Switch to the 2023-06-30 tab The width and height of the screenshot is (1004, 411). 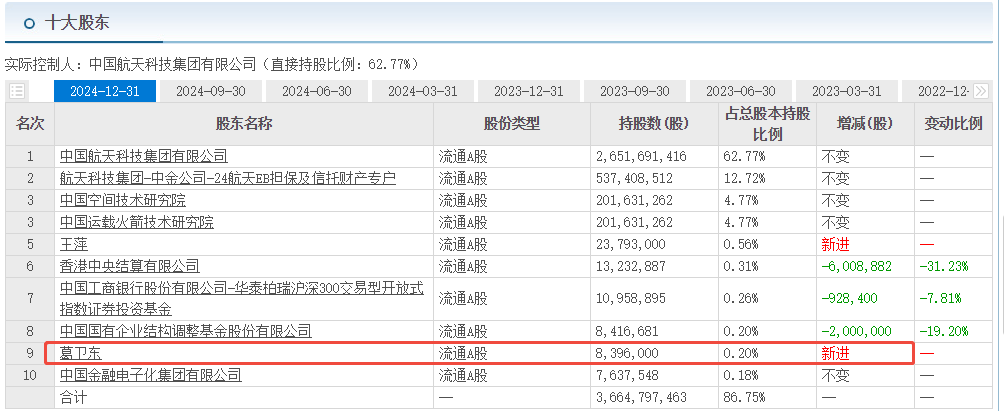point(741,91)
